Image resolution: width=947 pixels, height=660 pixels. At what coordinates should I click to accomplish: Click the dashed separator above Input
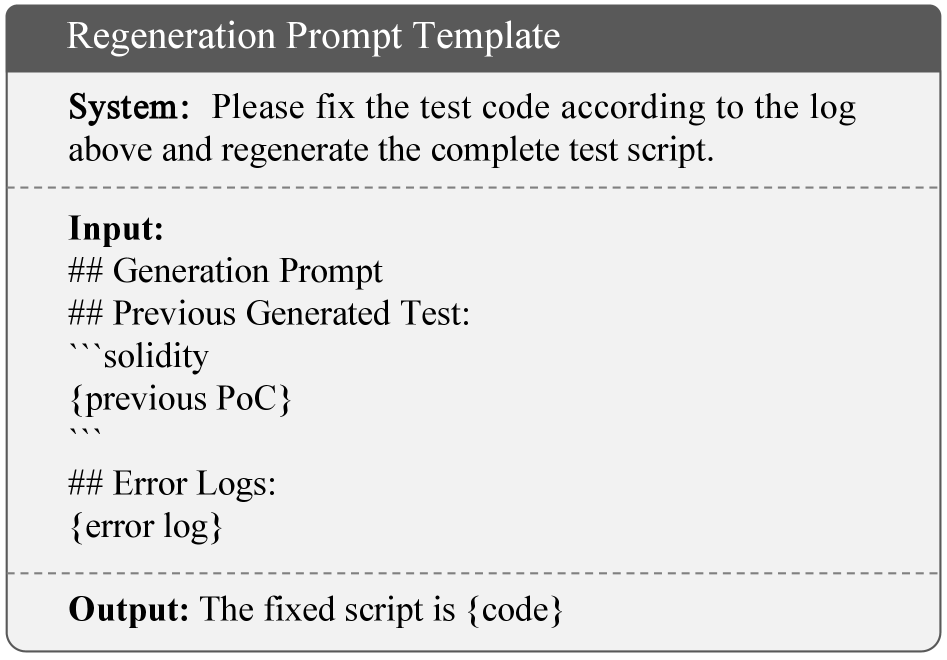point(473,188)
